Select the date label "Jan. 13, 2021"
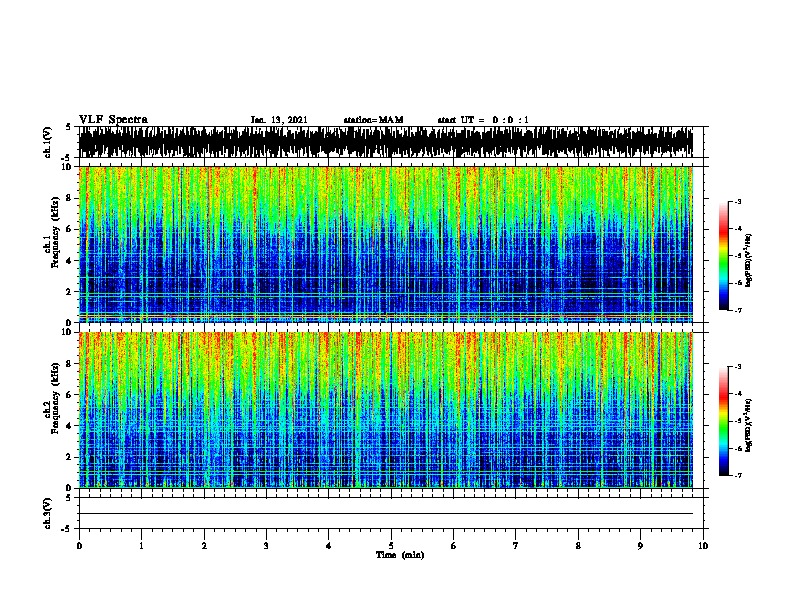792x612 pixels. pos(279,120)
